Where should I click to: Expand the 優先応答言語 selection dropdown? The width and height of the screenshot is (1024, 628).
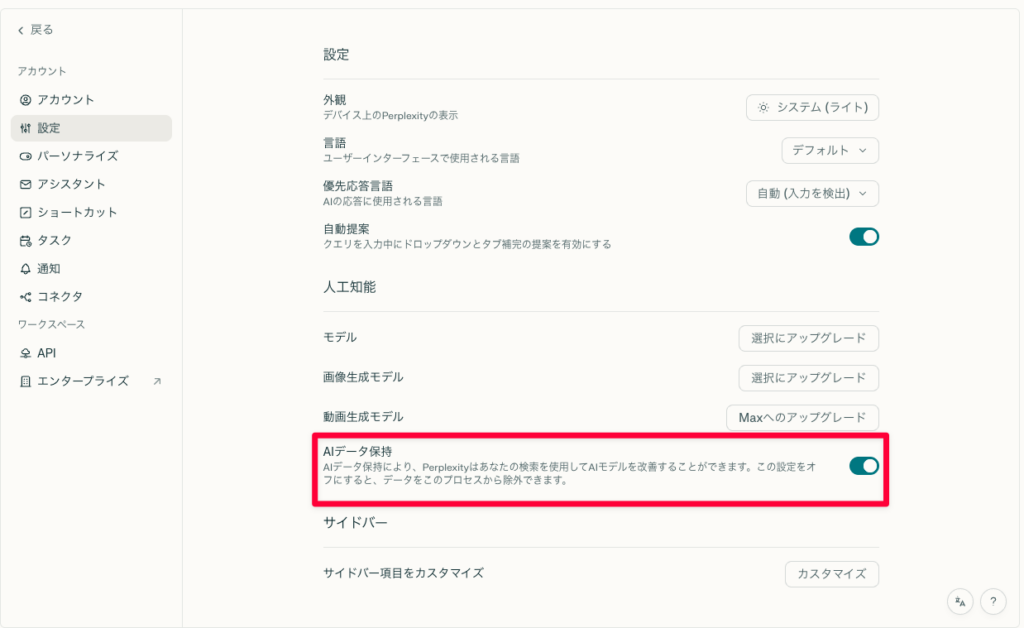(812, 194)
